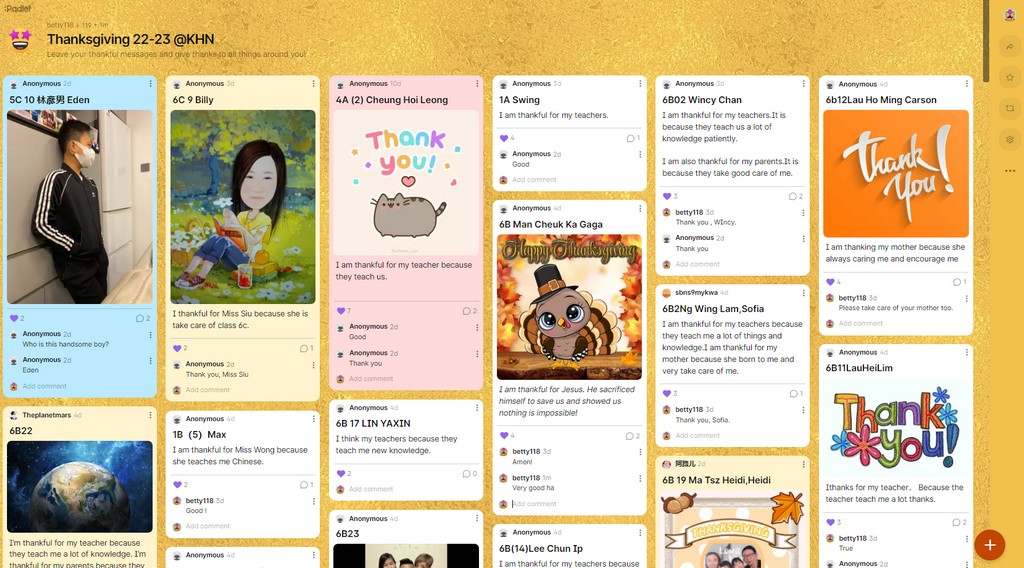Open post menu for 6B22 Theplanetmars card
1024x568 pixels.
[x=150, y=415]
